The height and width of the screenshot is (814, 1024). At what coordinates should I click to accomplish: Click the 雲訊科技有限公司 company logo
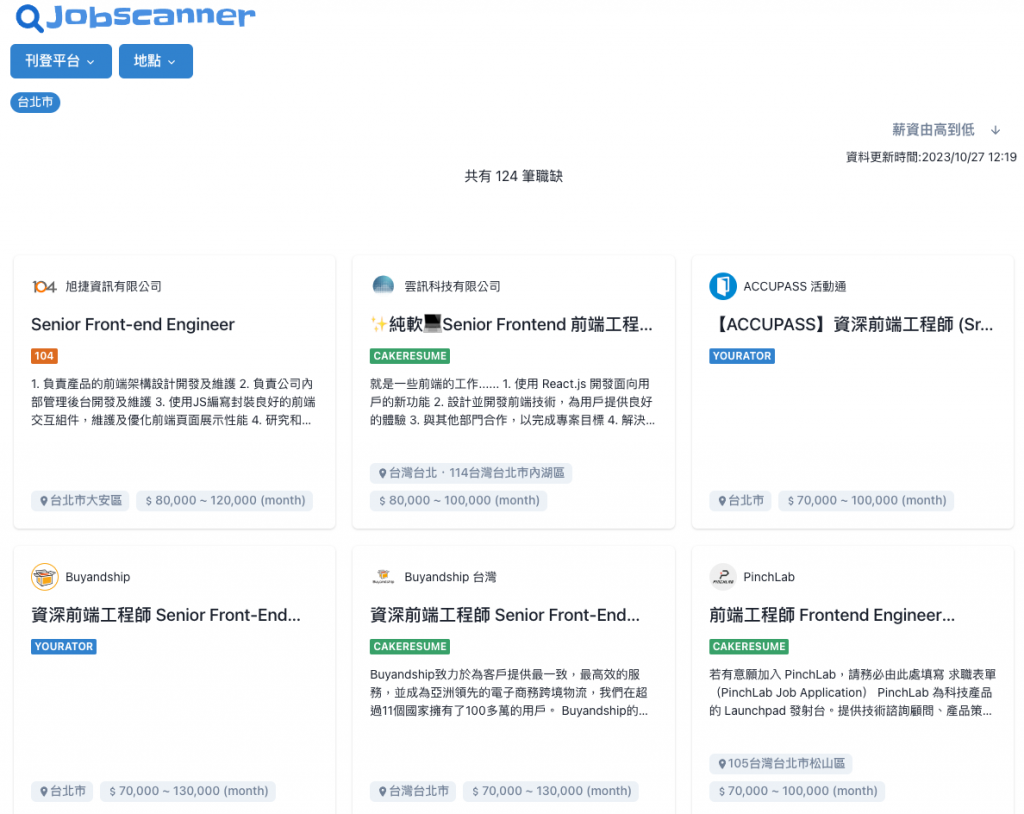(383, 286)
